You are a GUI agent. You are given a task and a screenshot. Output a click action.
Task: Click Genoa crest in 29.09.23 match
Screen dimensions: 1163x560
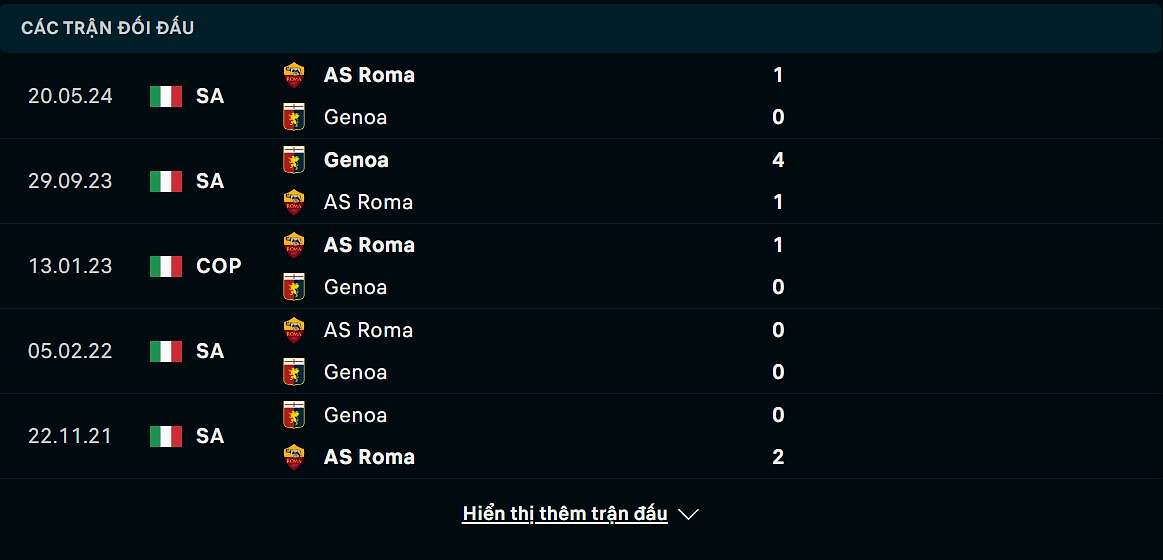[x=294, y=160]
